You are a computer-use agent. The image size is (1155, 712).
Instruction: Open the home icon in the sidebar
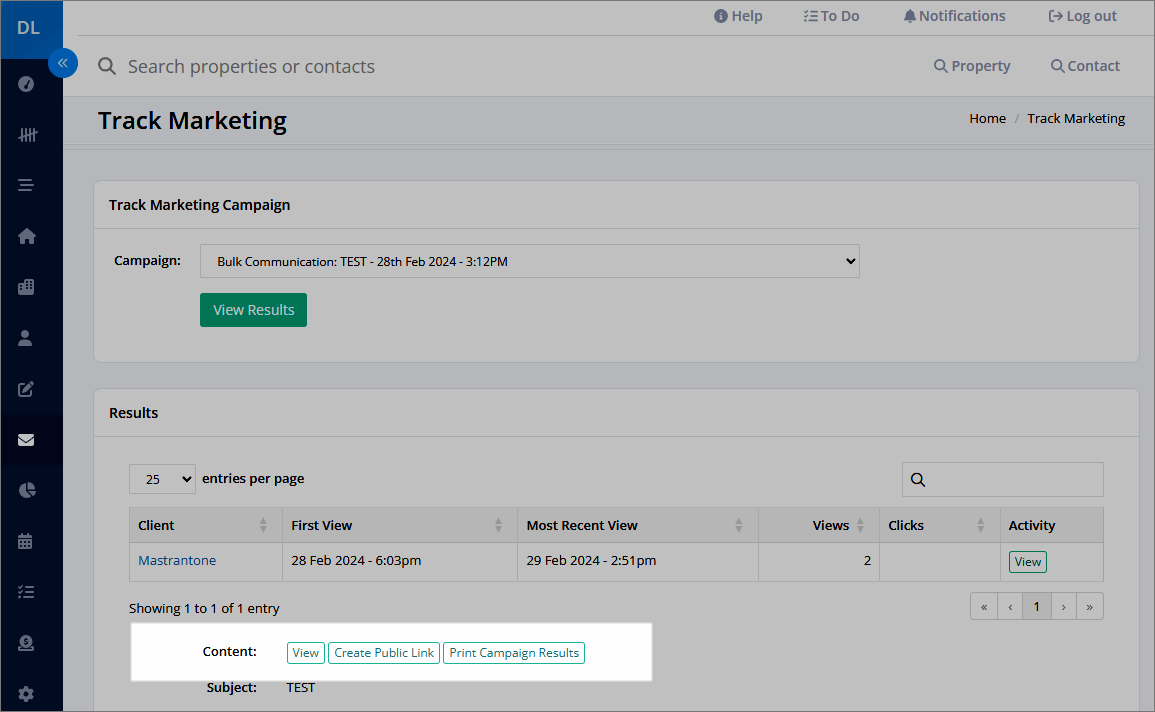coord(27,236)
